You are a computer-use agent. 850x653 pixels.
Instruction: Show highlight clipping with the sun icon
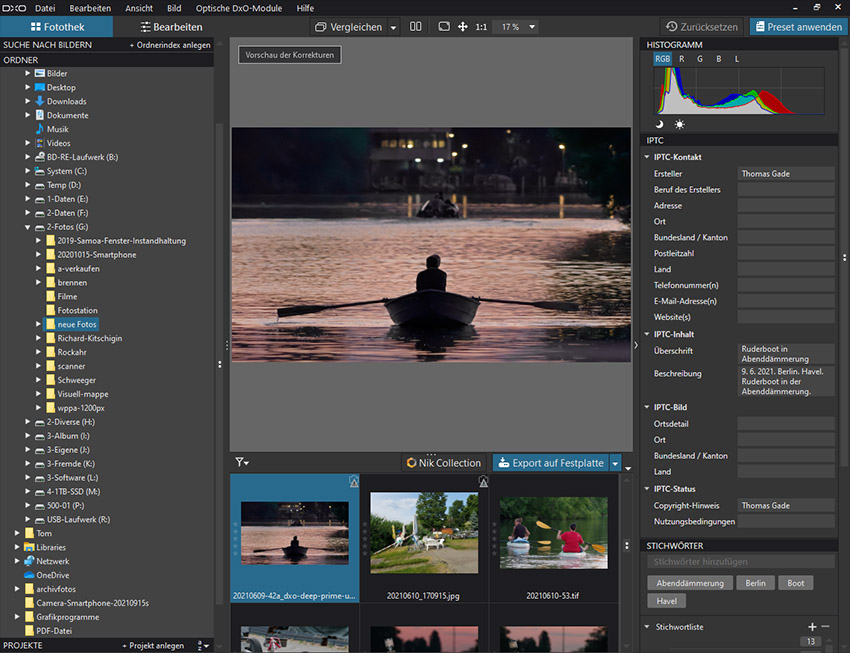pyautogui.click(x=680, y=124)
